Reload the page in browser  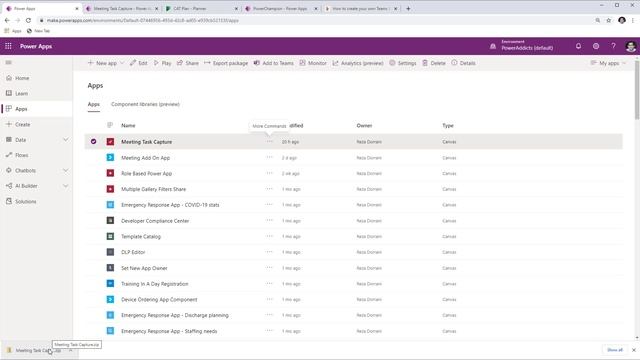[x=28, y=20]
